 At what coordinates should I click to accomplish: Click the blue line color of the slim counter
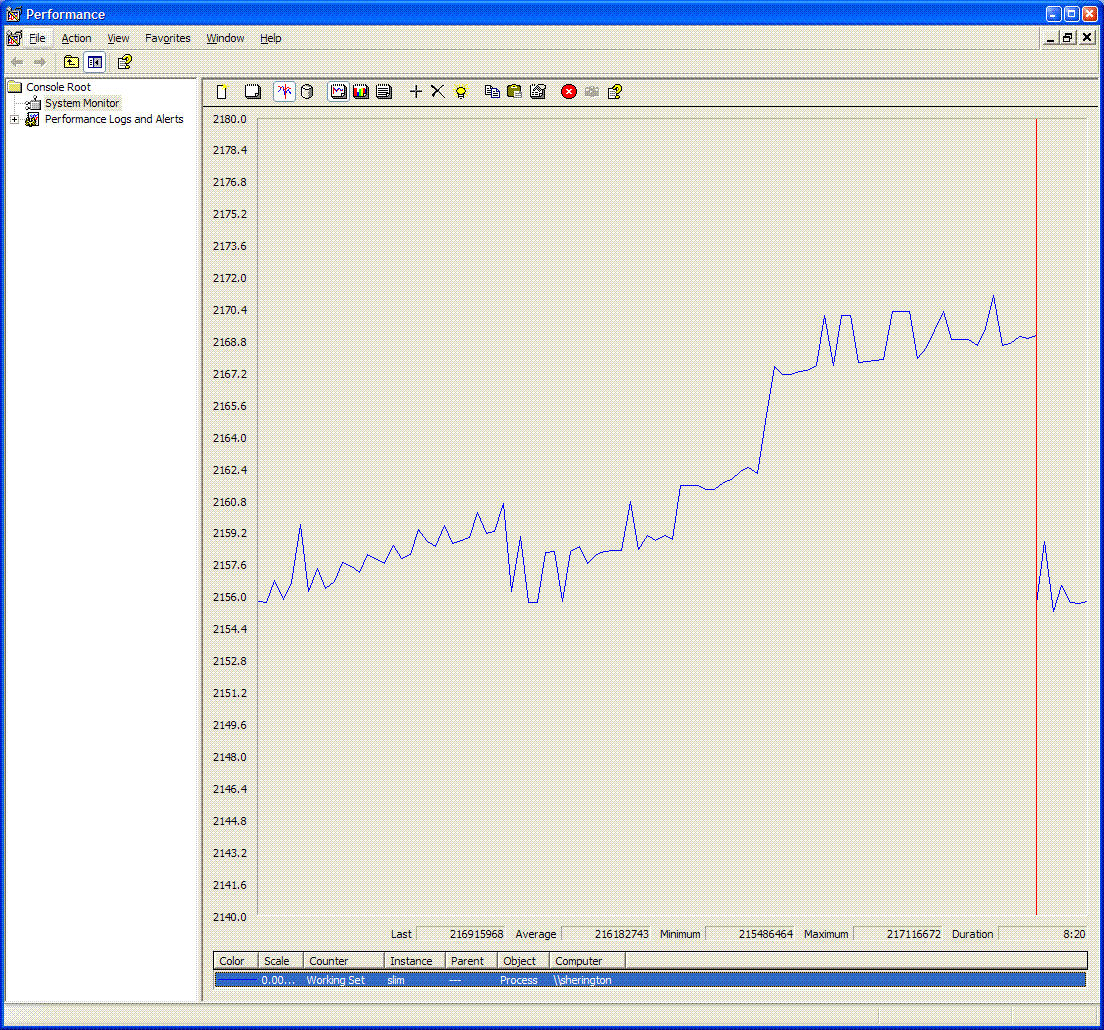pyautogui.click(x=237, y=980)
